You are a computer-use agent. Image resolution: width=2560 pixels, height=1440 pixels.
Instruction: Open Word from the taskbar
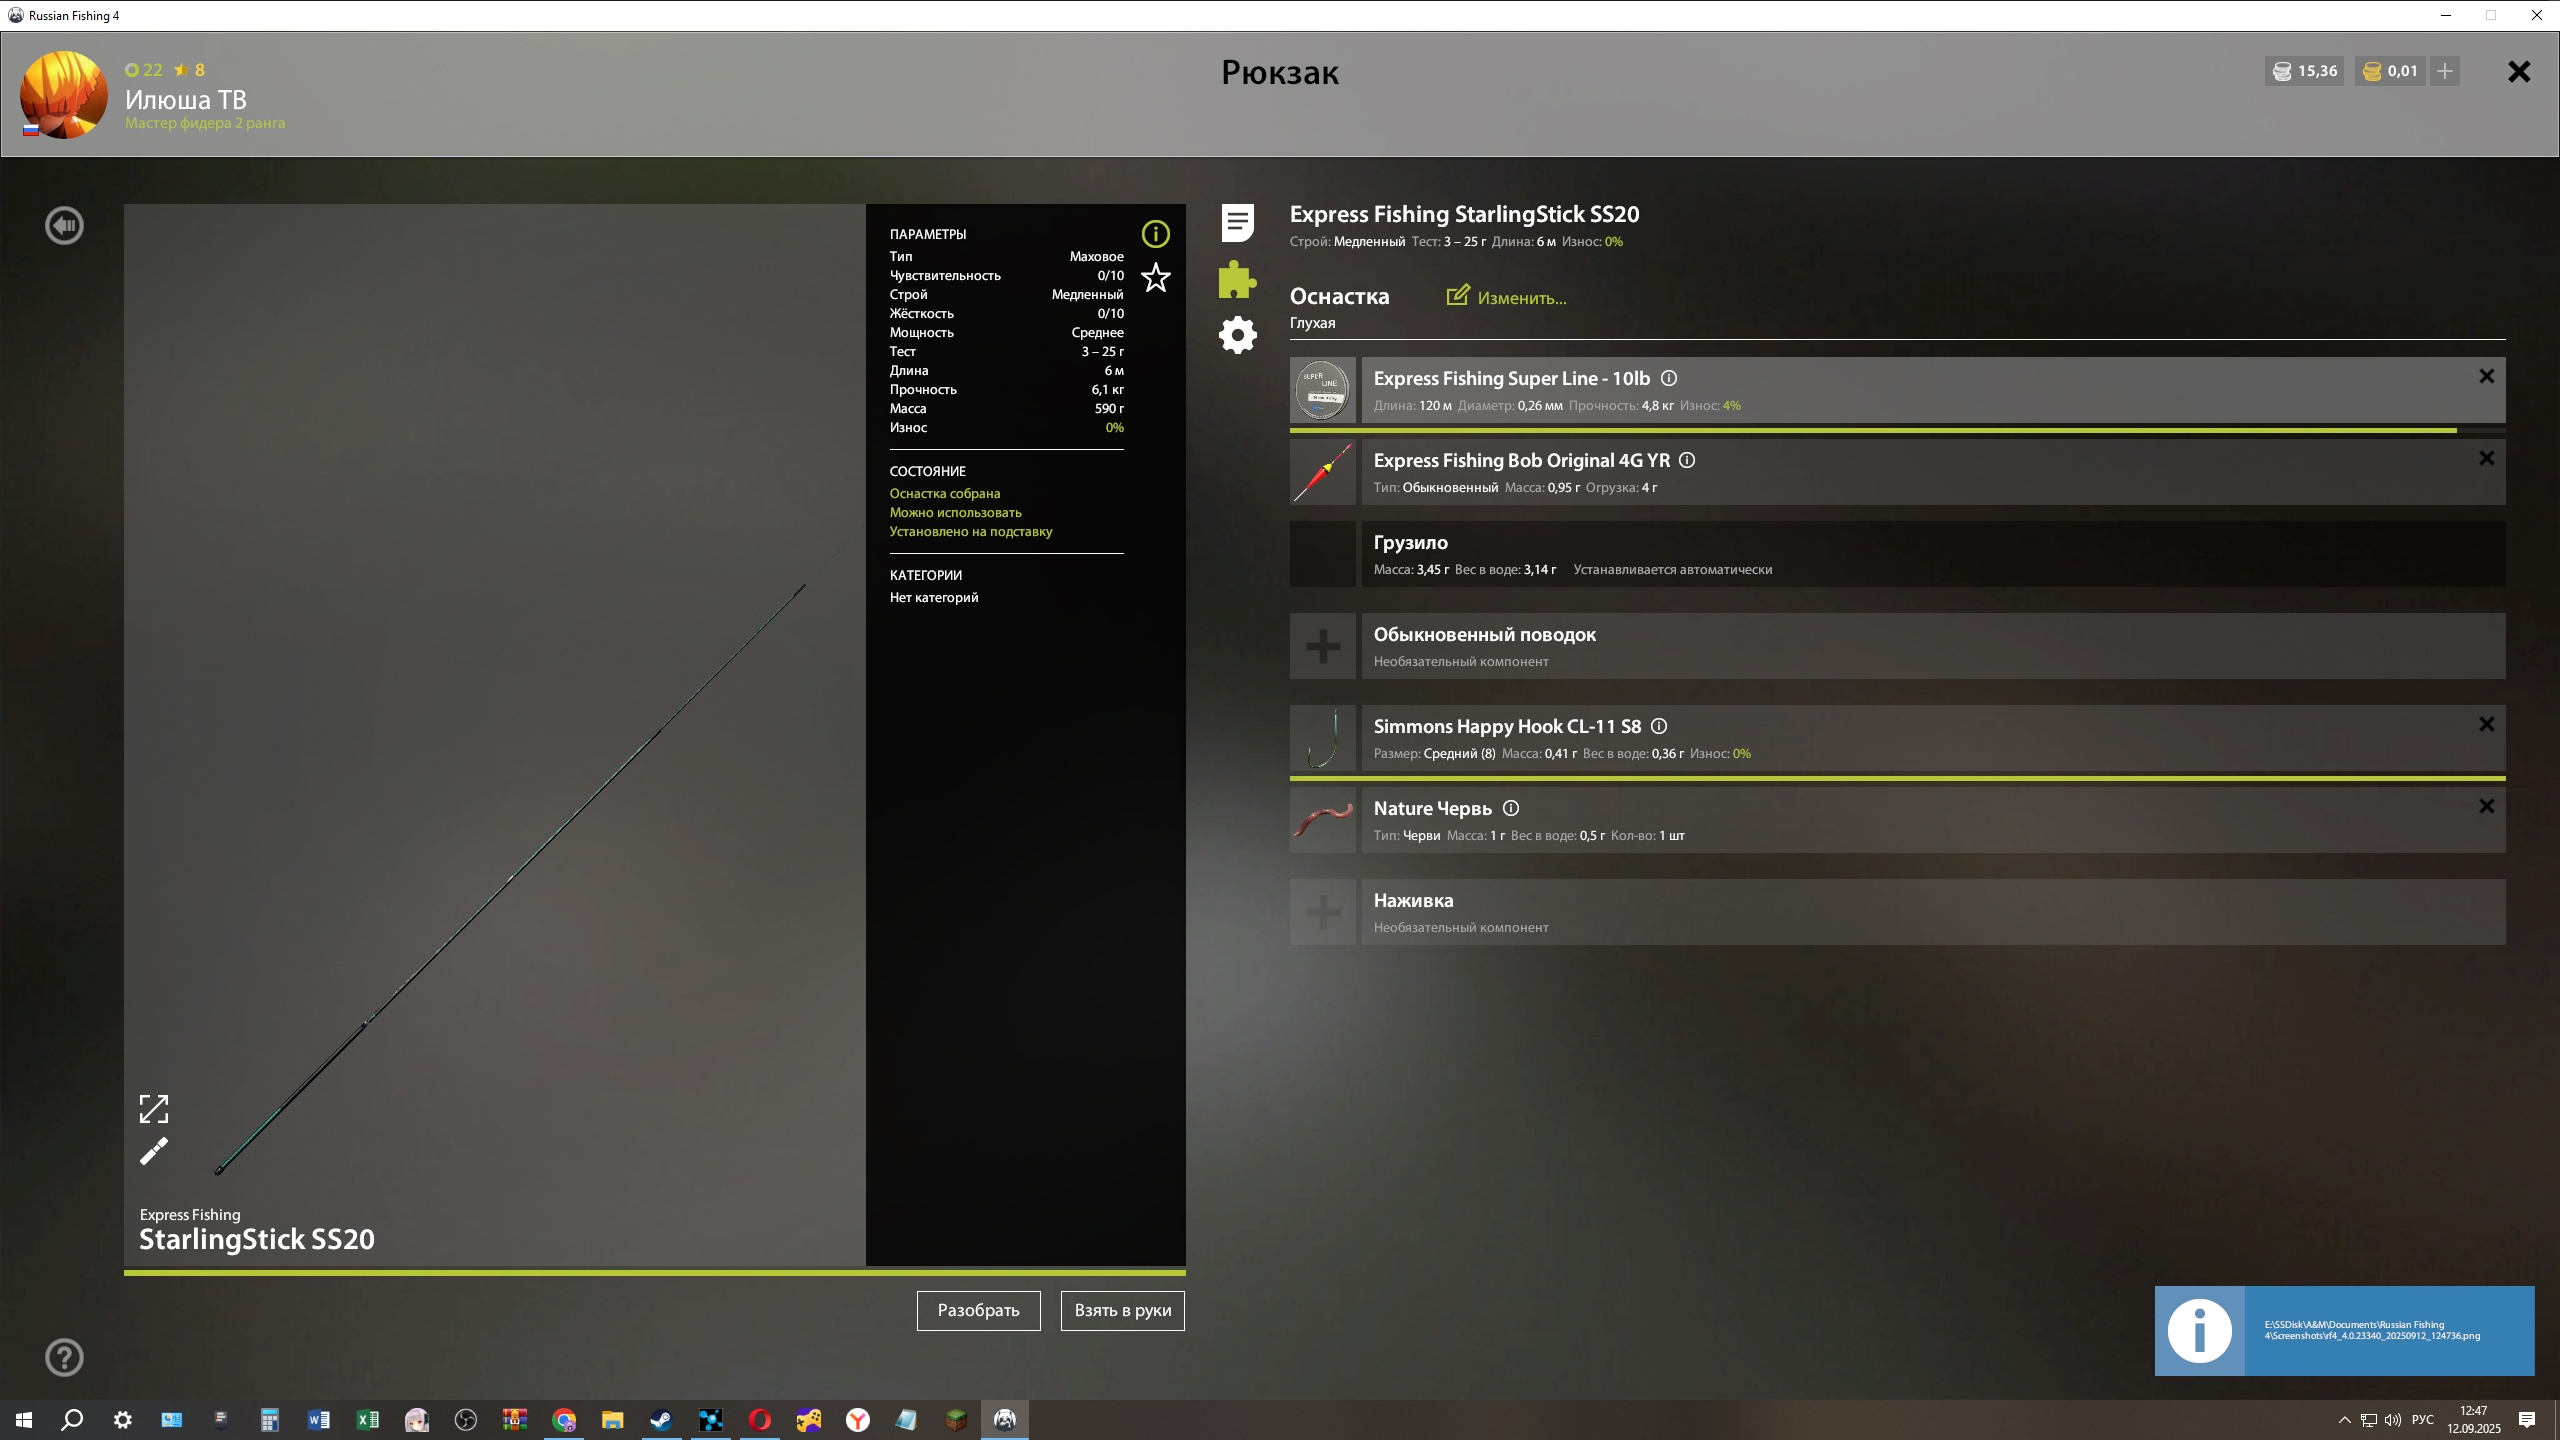click(319, 1419)
